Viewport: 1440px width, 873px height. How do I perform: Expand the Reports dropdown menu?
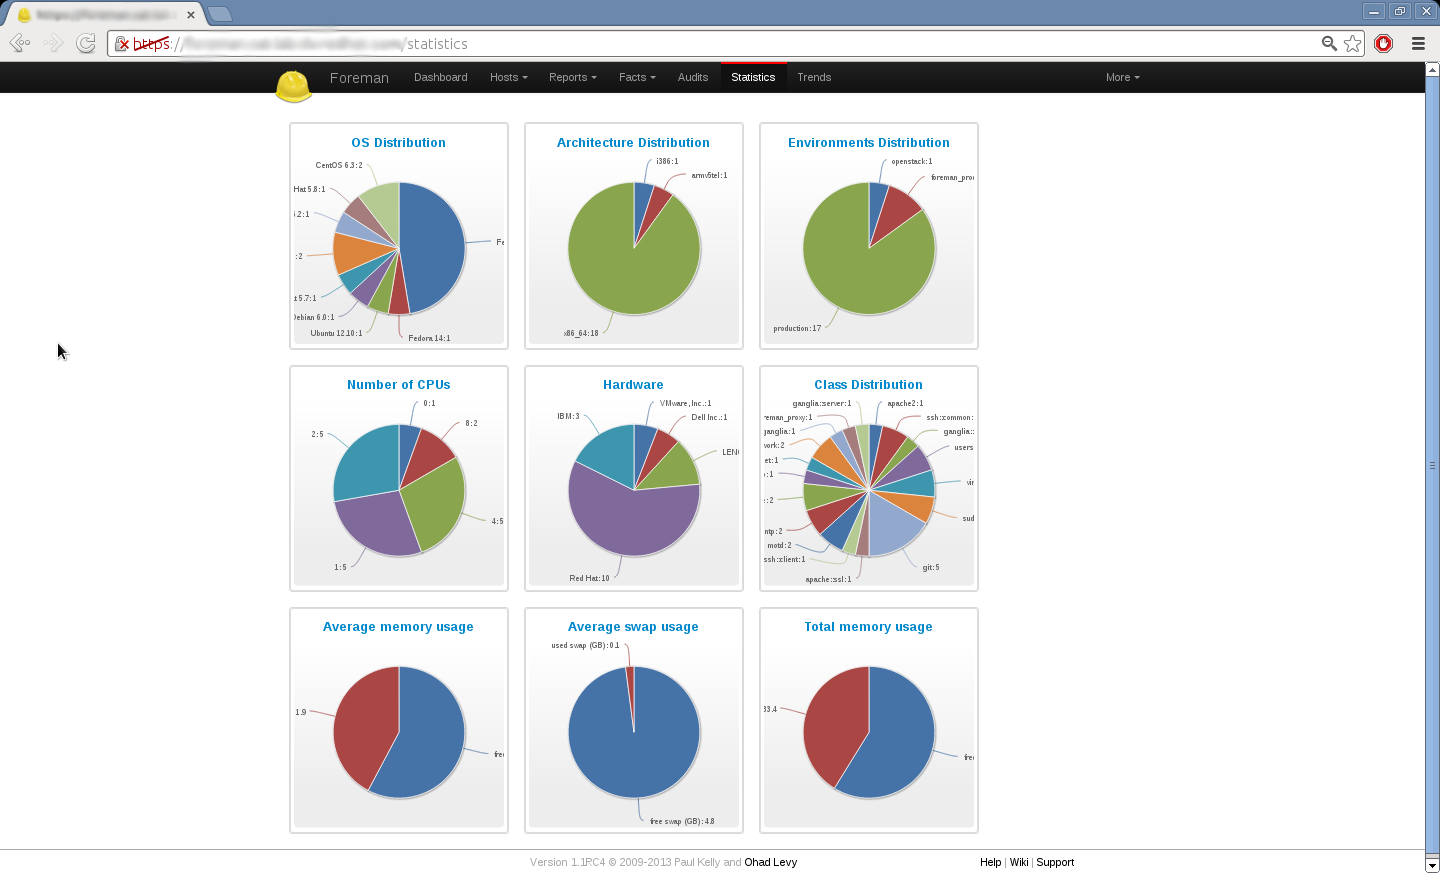572,77
